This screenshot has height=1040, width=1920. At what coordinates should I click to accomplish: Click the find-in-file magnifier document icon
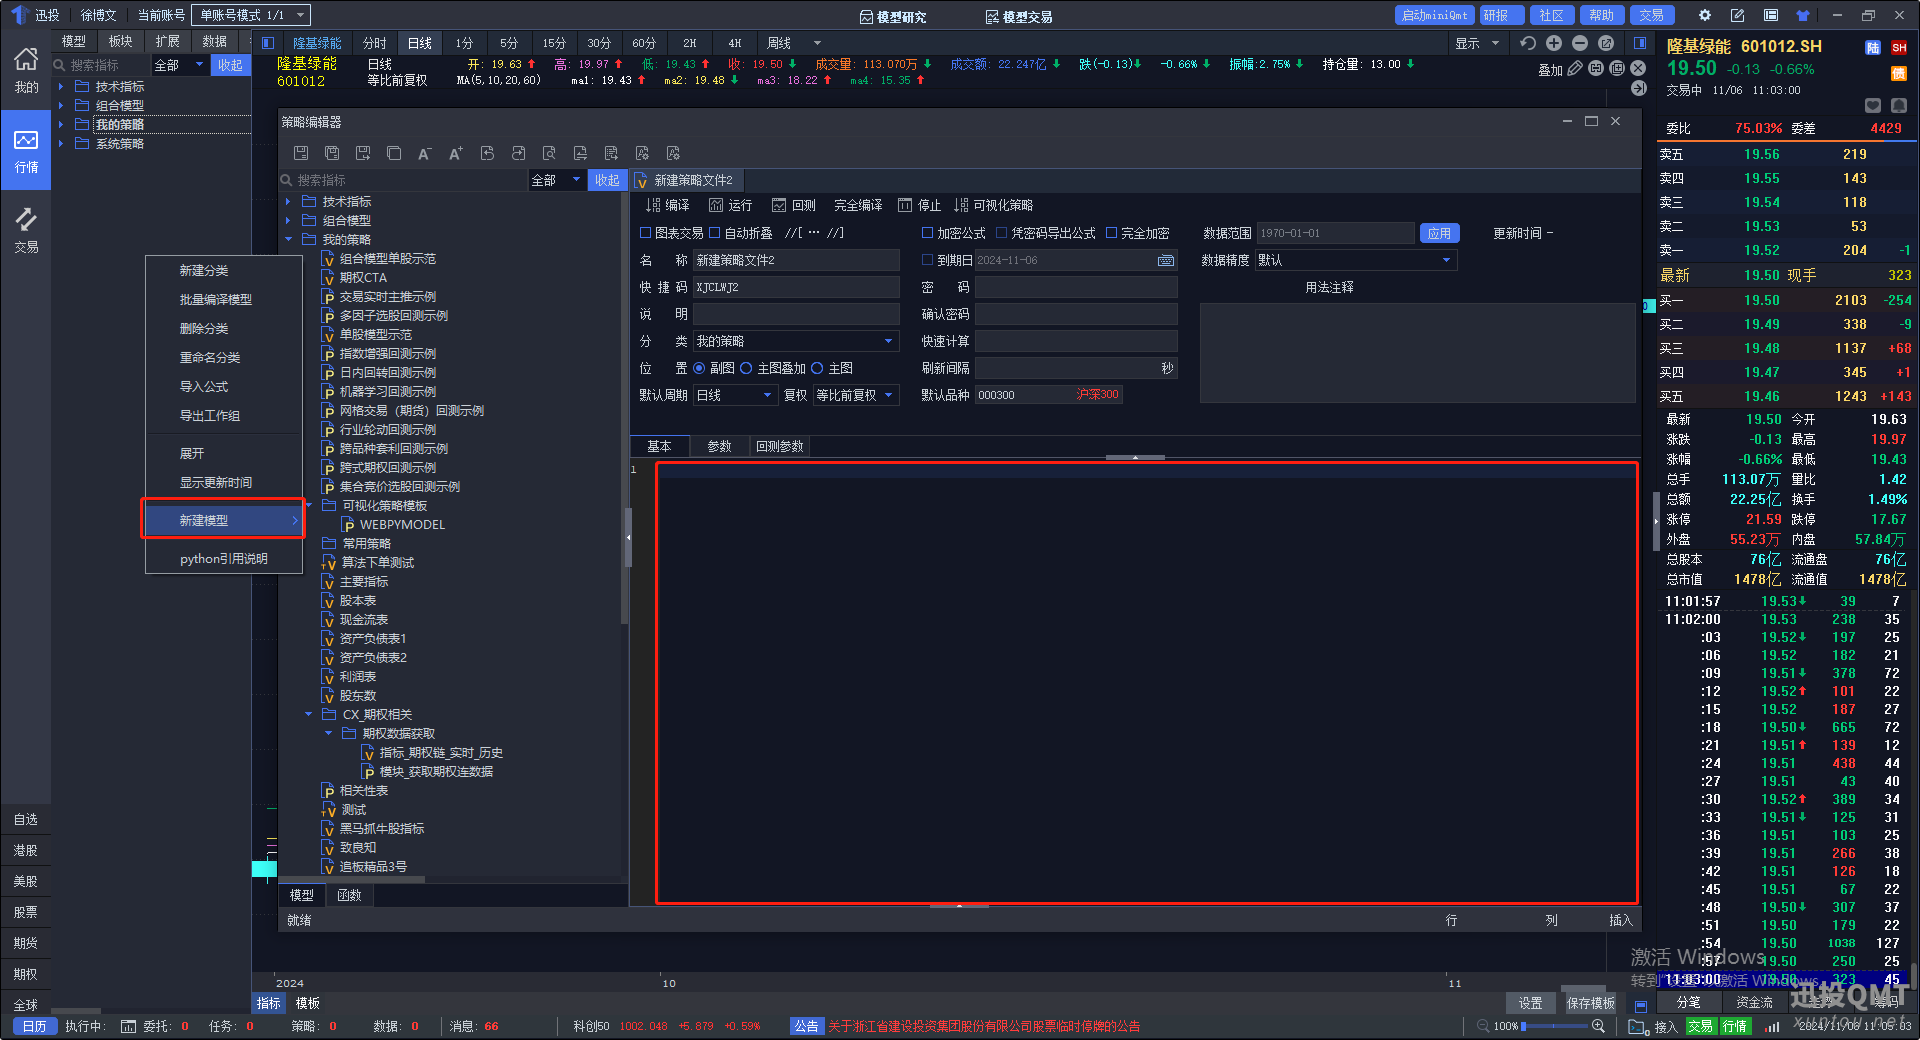(549, 153)
